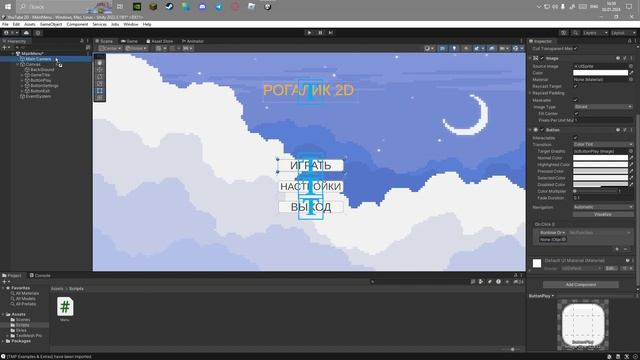Open the Window menu

click(131, 24)
